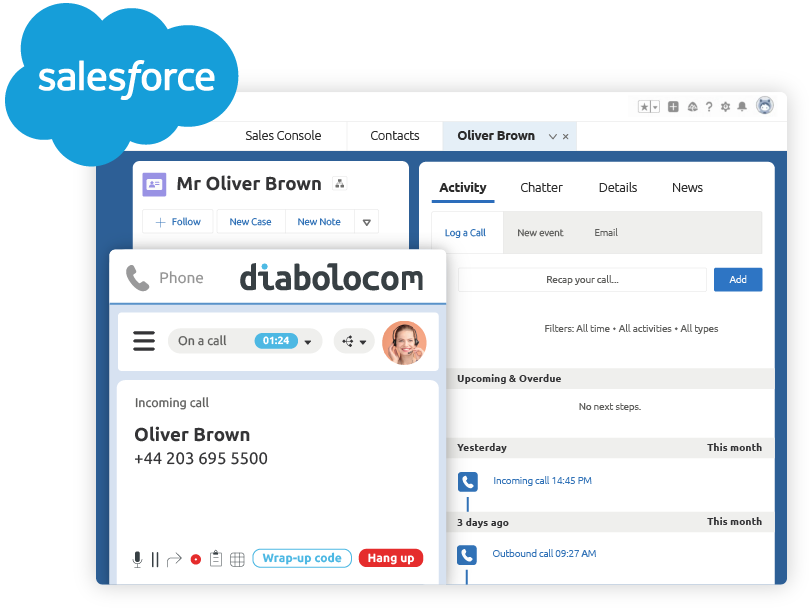The image size is (809, 616).
Task: Click the No next steps text
Action: click(x=610, y=407)
